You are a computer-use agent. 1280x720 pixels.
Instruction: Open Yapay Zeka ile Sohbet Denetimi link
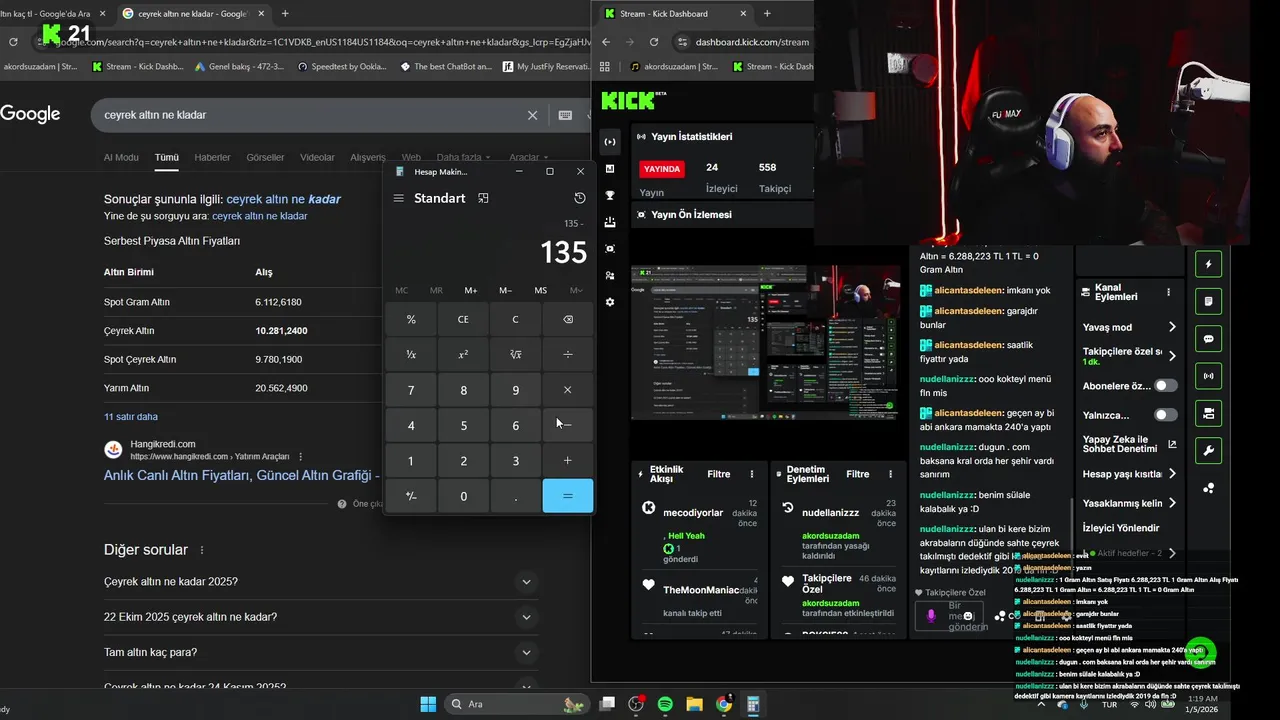tap(1130, 444)
